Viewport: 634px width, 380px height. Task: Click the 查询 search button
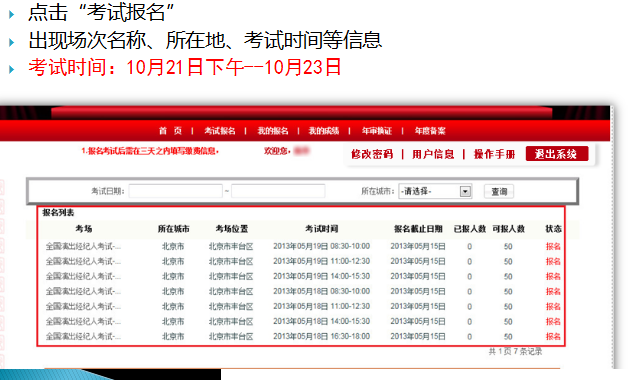point(499,191)
